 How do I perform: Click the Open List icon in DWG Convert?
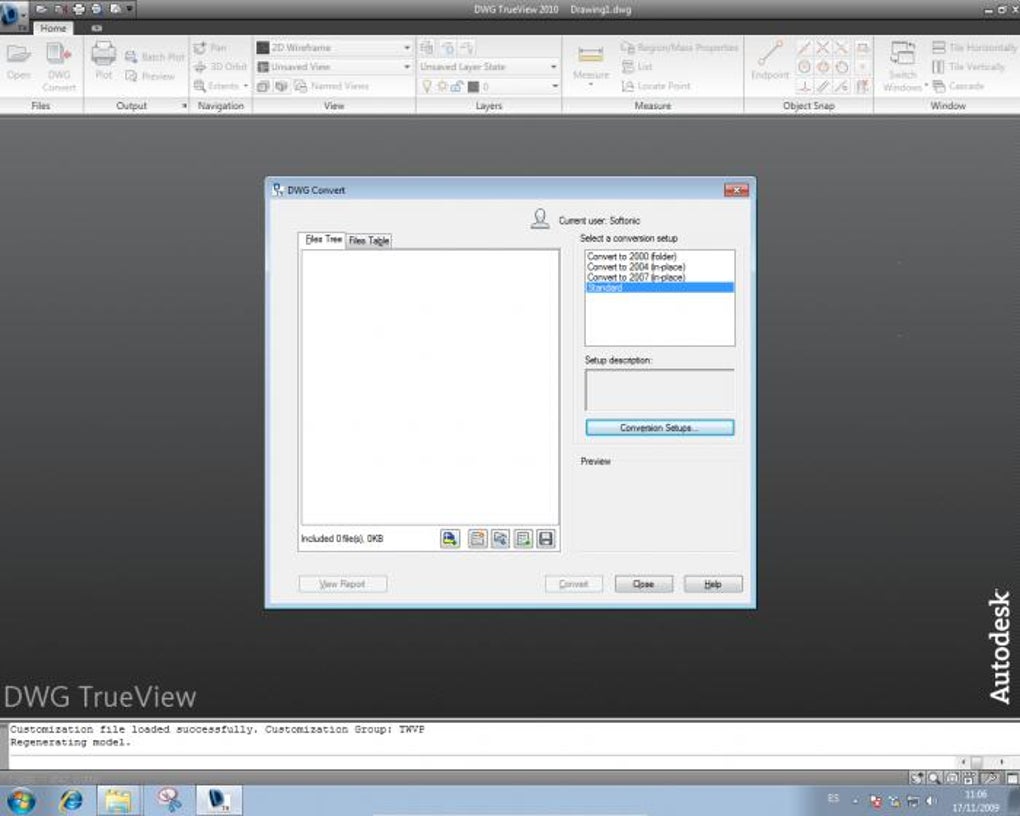tap(500, 538)
